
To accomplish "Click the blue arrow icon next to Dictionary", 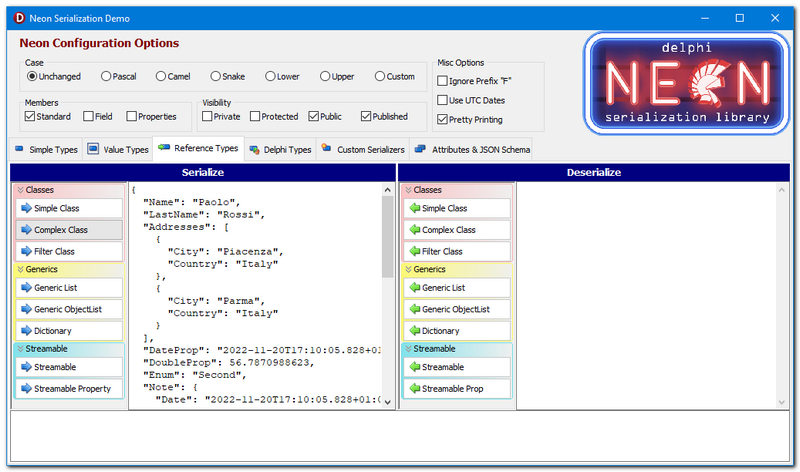I will [x=27, y=331].
